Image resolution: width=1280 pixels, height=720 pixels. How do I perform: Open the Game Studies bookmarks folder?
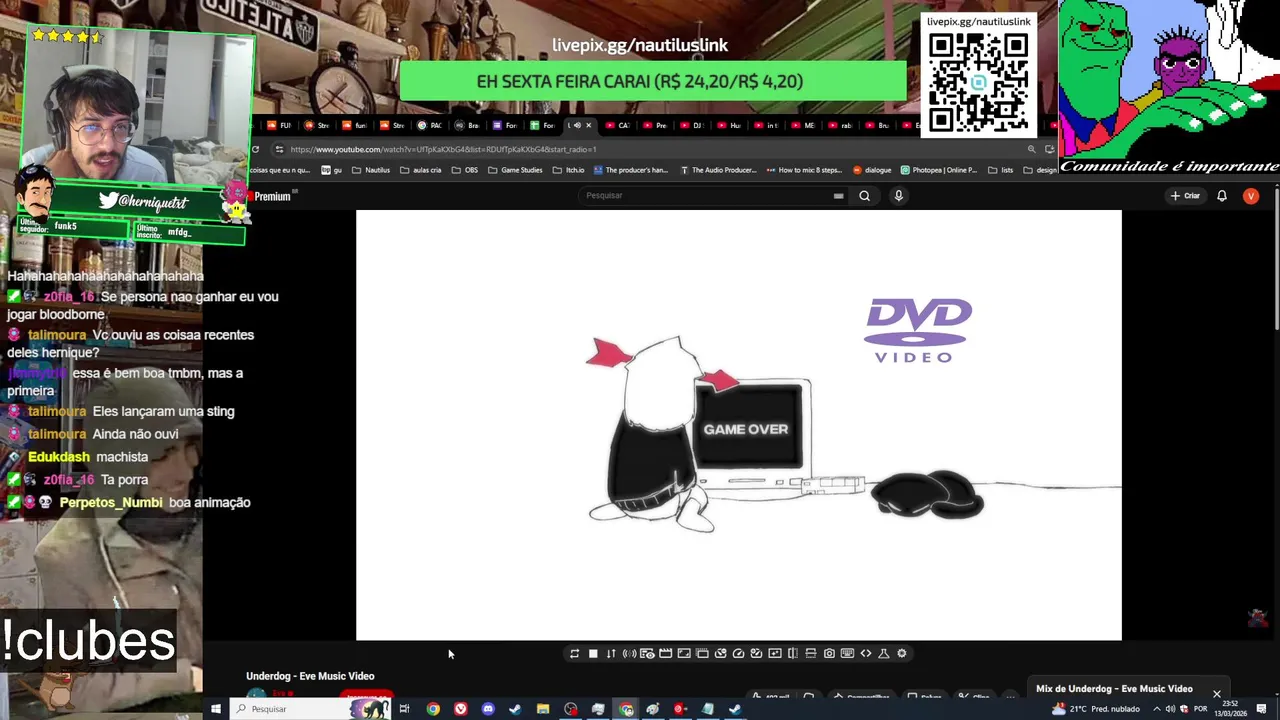(x=515, y=170)
